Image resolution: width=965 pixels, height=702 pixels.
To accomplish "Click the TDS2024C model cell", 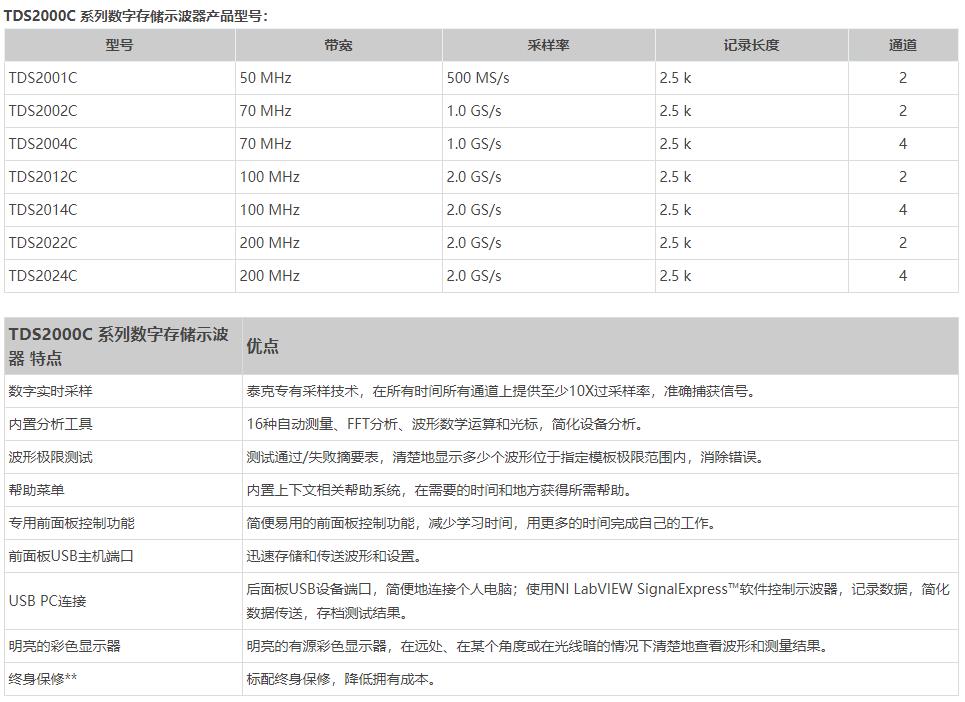I will pyautogui.click(x=43, y=276).
